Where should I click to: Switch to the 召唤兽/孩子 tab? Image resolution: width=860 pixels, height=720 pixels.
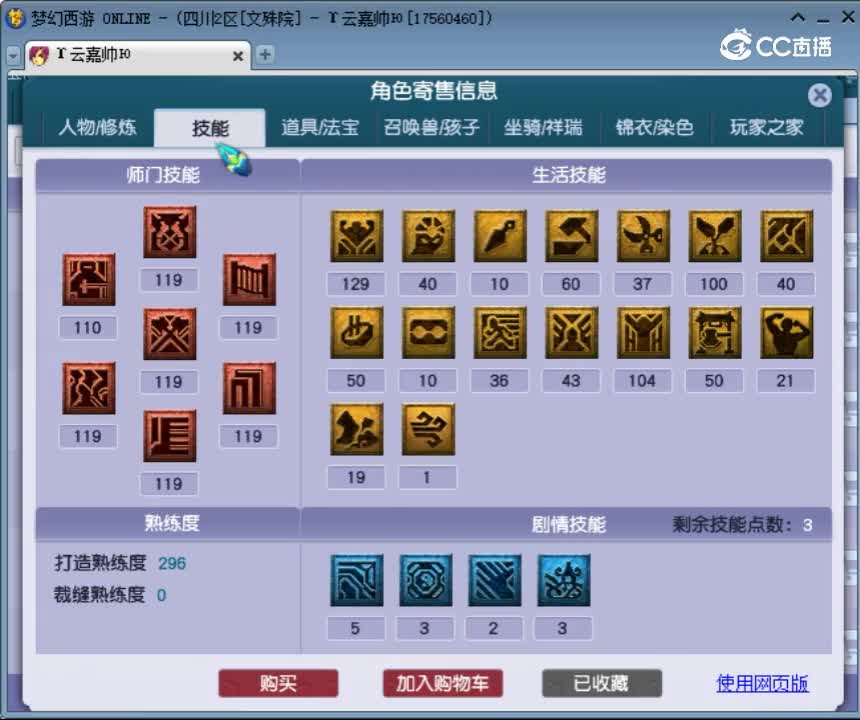(x=432, y=128)
